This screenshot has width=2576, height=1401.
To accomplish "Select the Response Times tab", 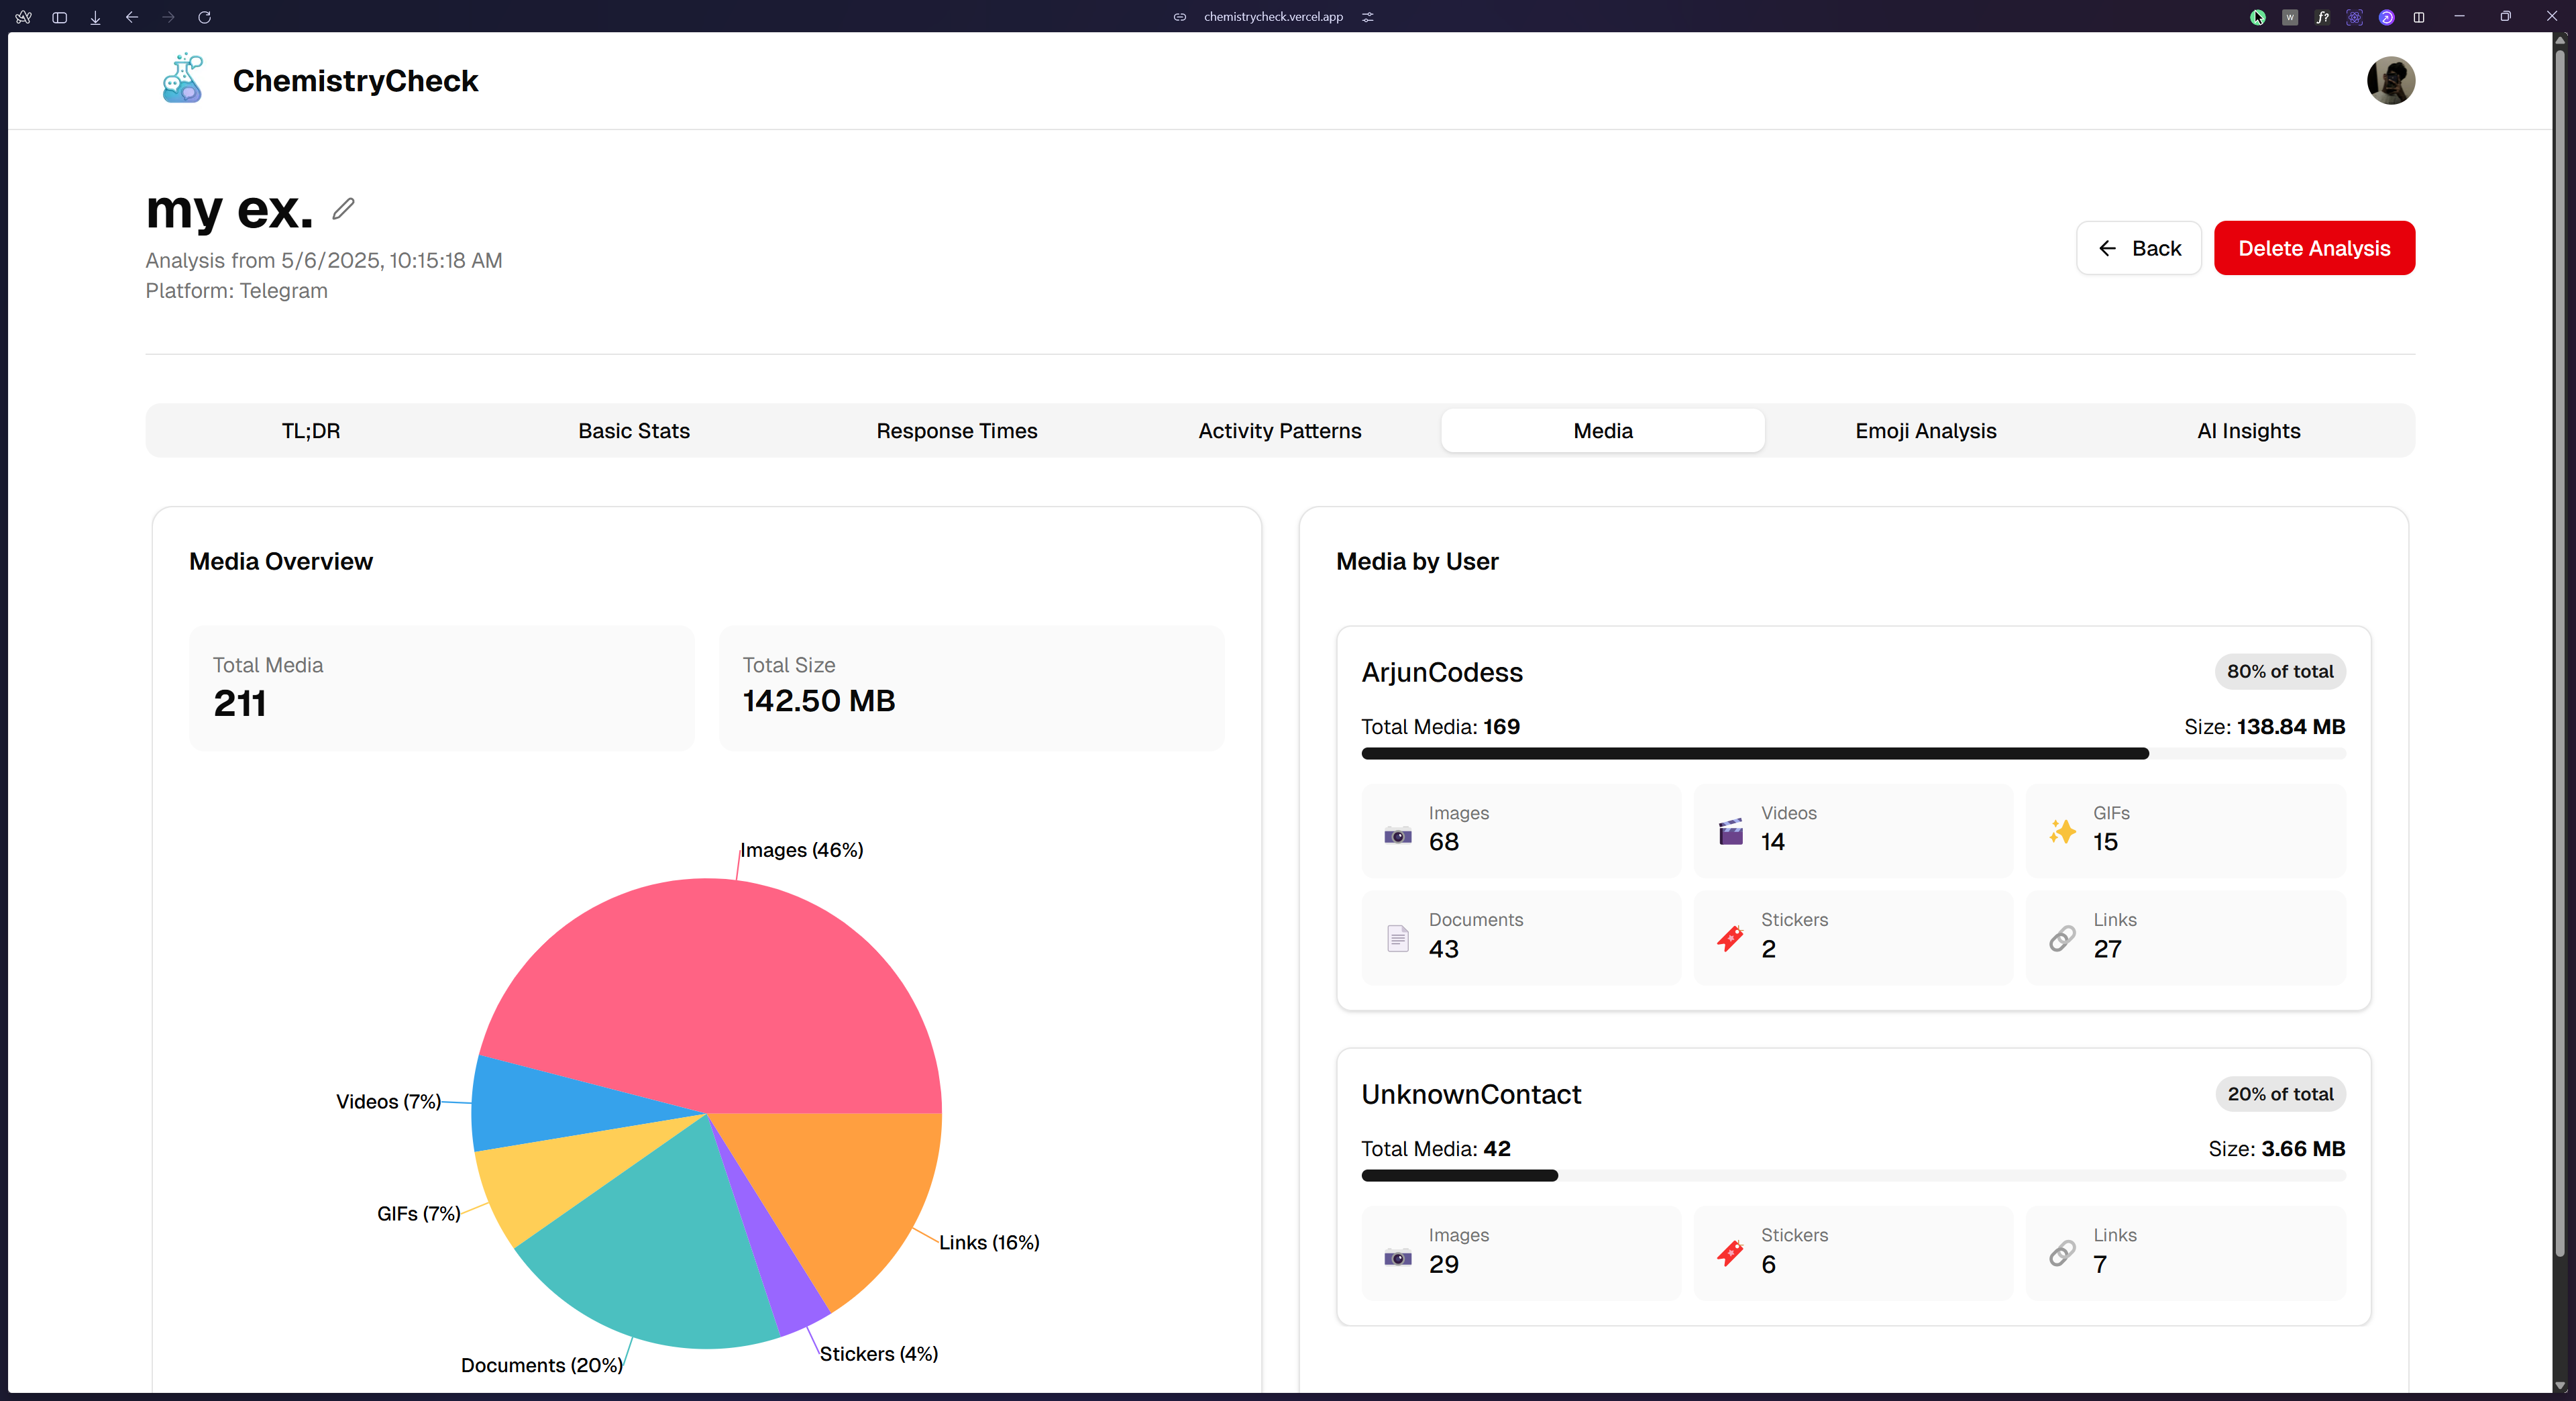I will click(x=956, y=431).
